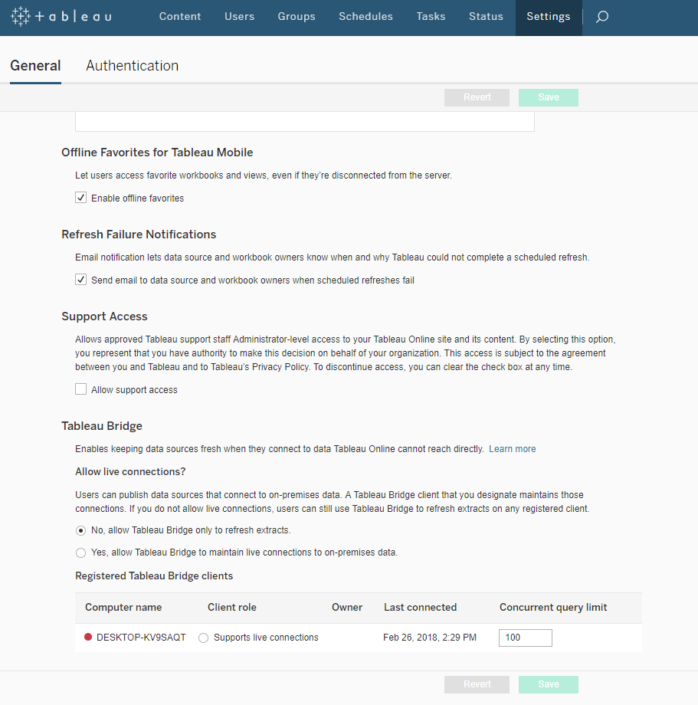This screenshot has width=698, height=705.
Task: Click the concurrent query limit field
Action: 525,638
